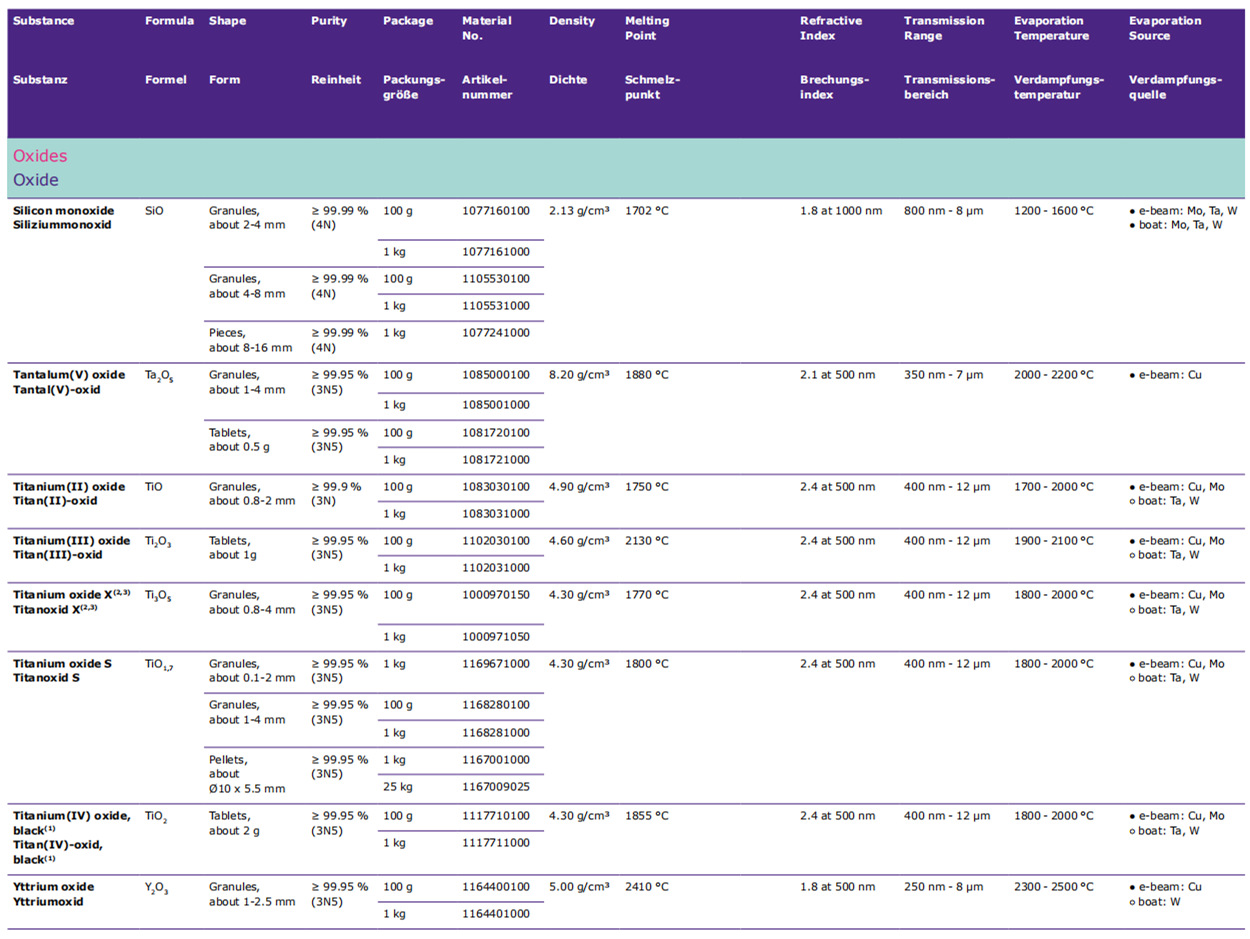The width and height of the screenshot is (1250, 939).
Task: Click material number 1085001000
Action: 496,405
